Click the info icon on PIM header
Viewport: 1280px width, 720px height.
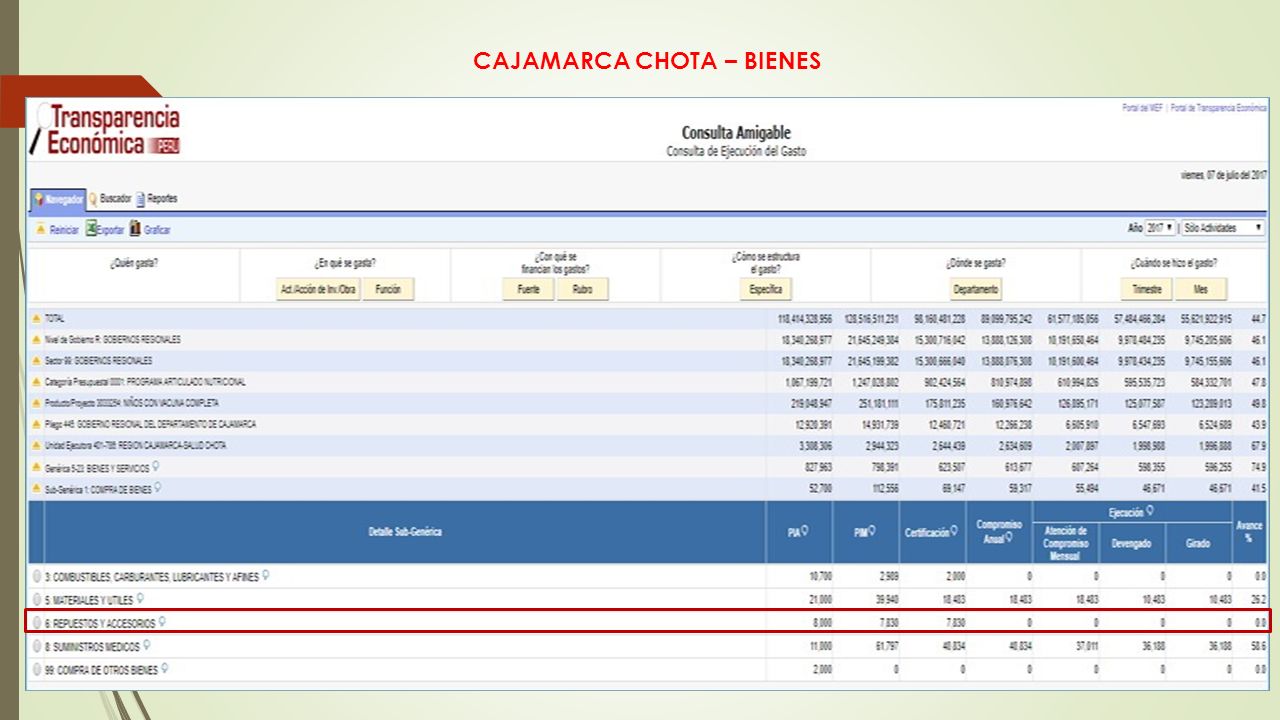[x=870, y=532]
